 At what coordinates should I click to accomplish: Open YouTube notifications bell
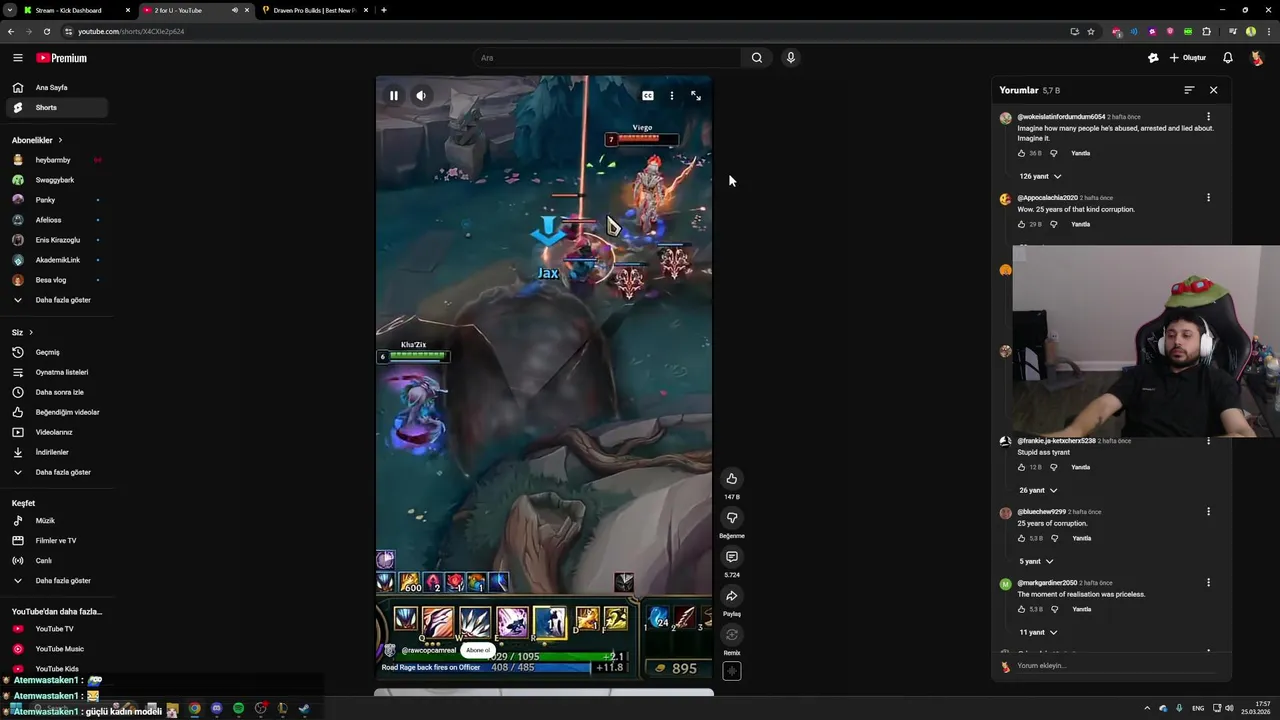1228,58
